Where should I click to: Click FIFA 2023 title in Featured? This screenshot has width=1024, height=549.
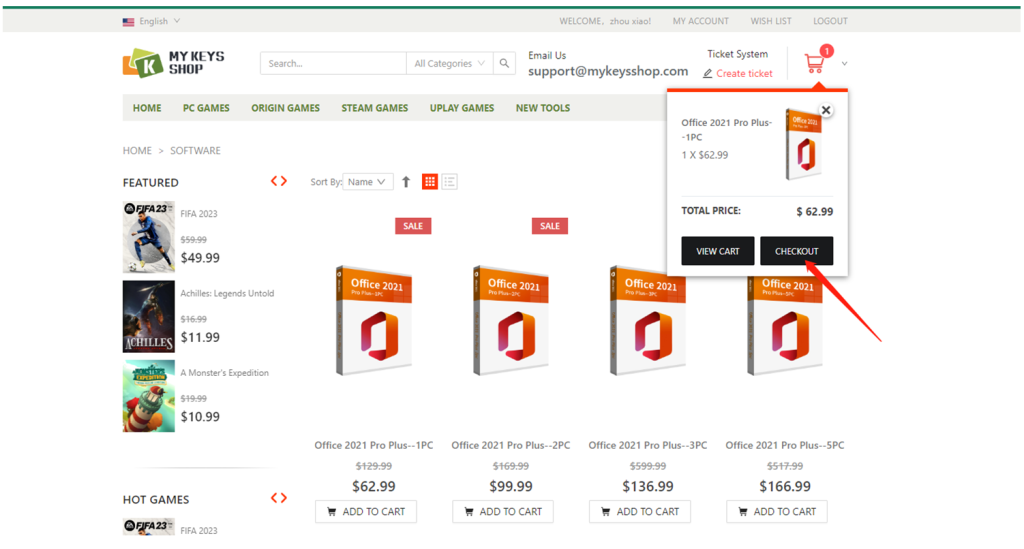(x=199, y=214)
